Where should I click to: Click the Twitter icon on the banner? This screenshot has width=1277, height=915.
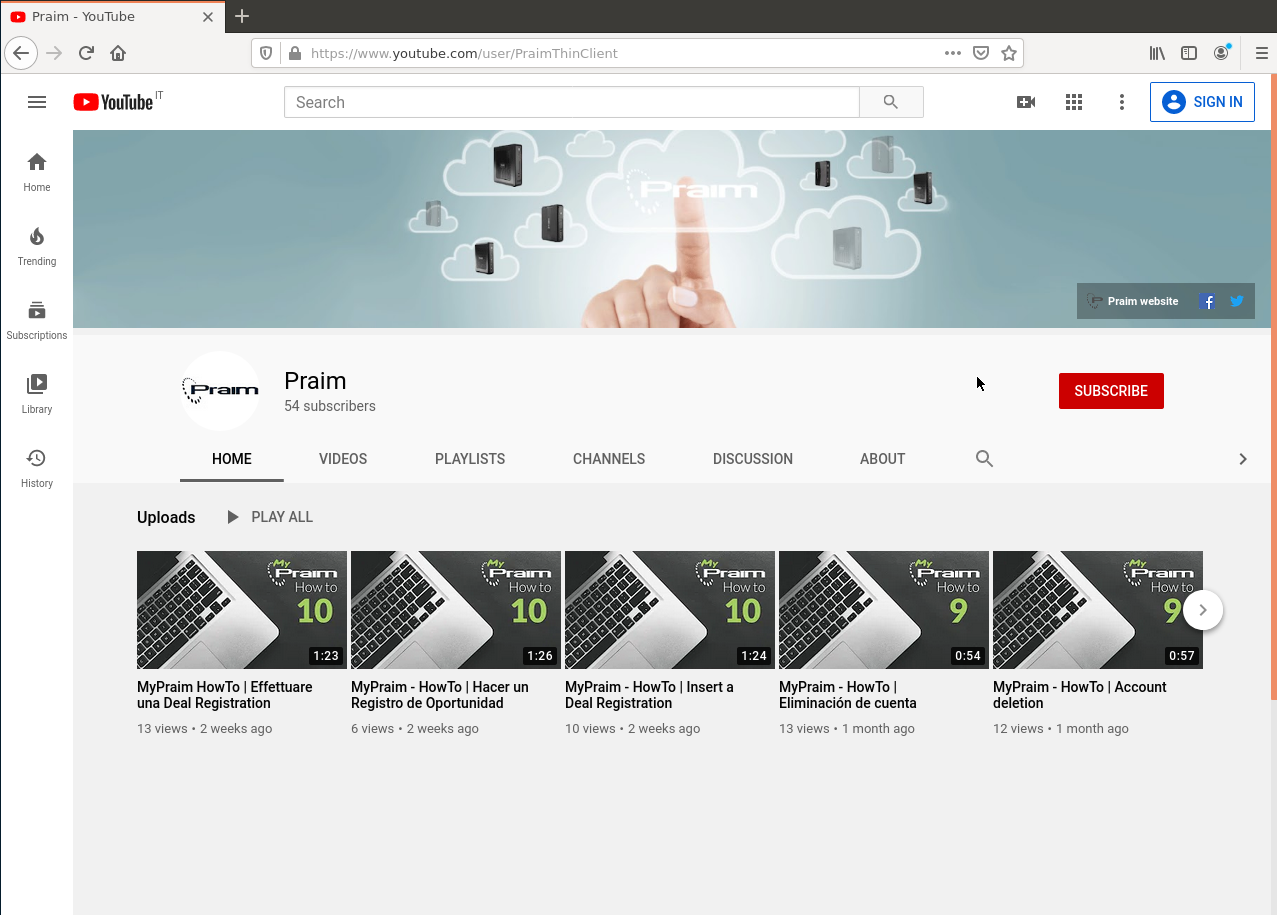click(x=1237, y=301)
